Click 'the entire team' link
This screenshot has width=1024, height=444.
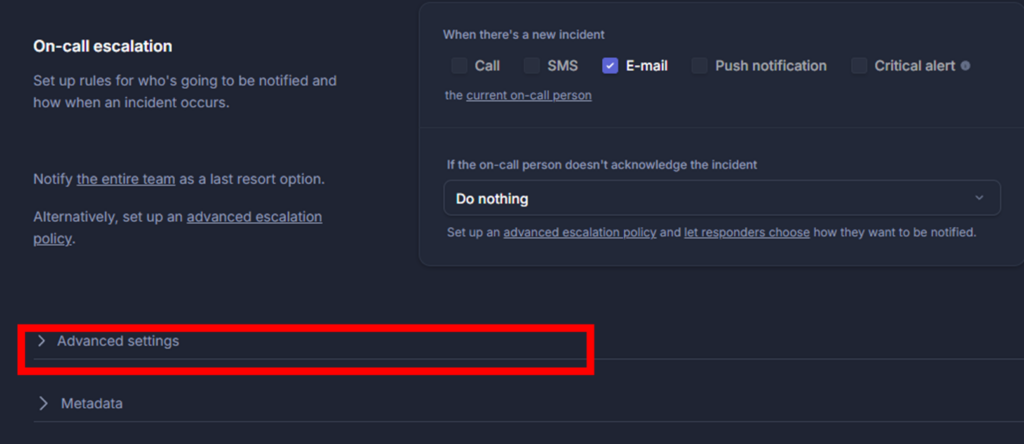[126, 179]
